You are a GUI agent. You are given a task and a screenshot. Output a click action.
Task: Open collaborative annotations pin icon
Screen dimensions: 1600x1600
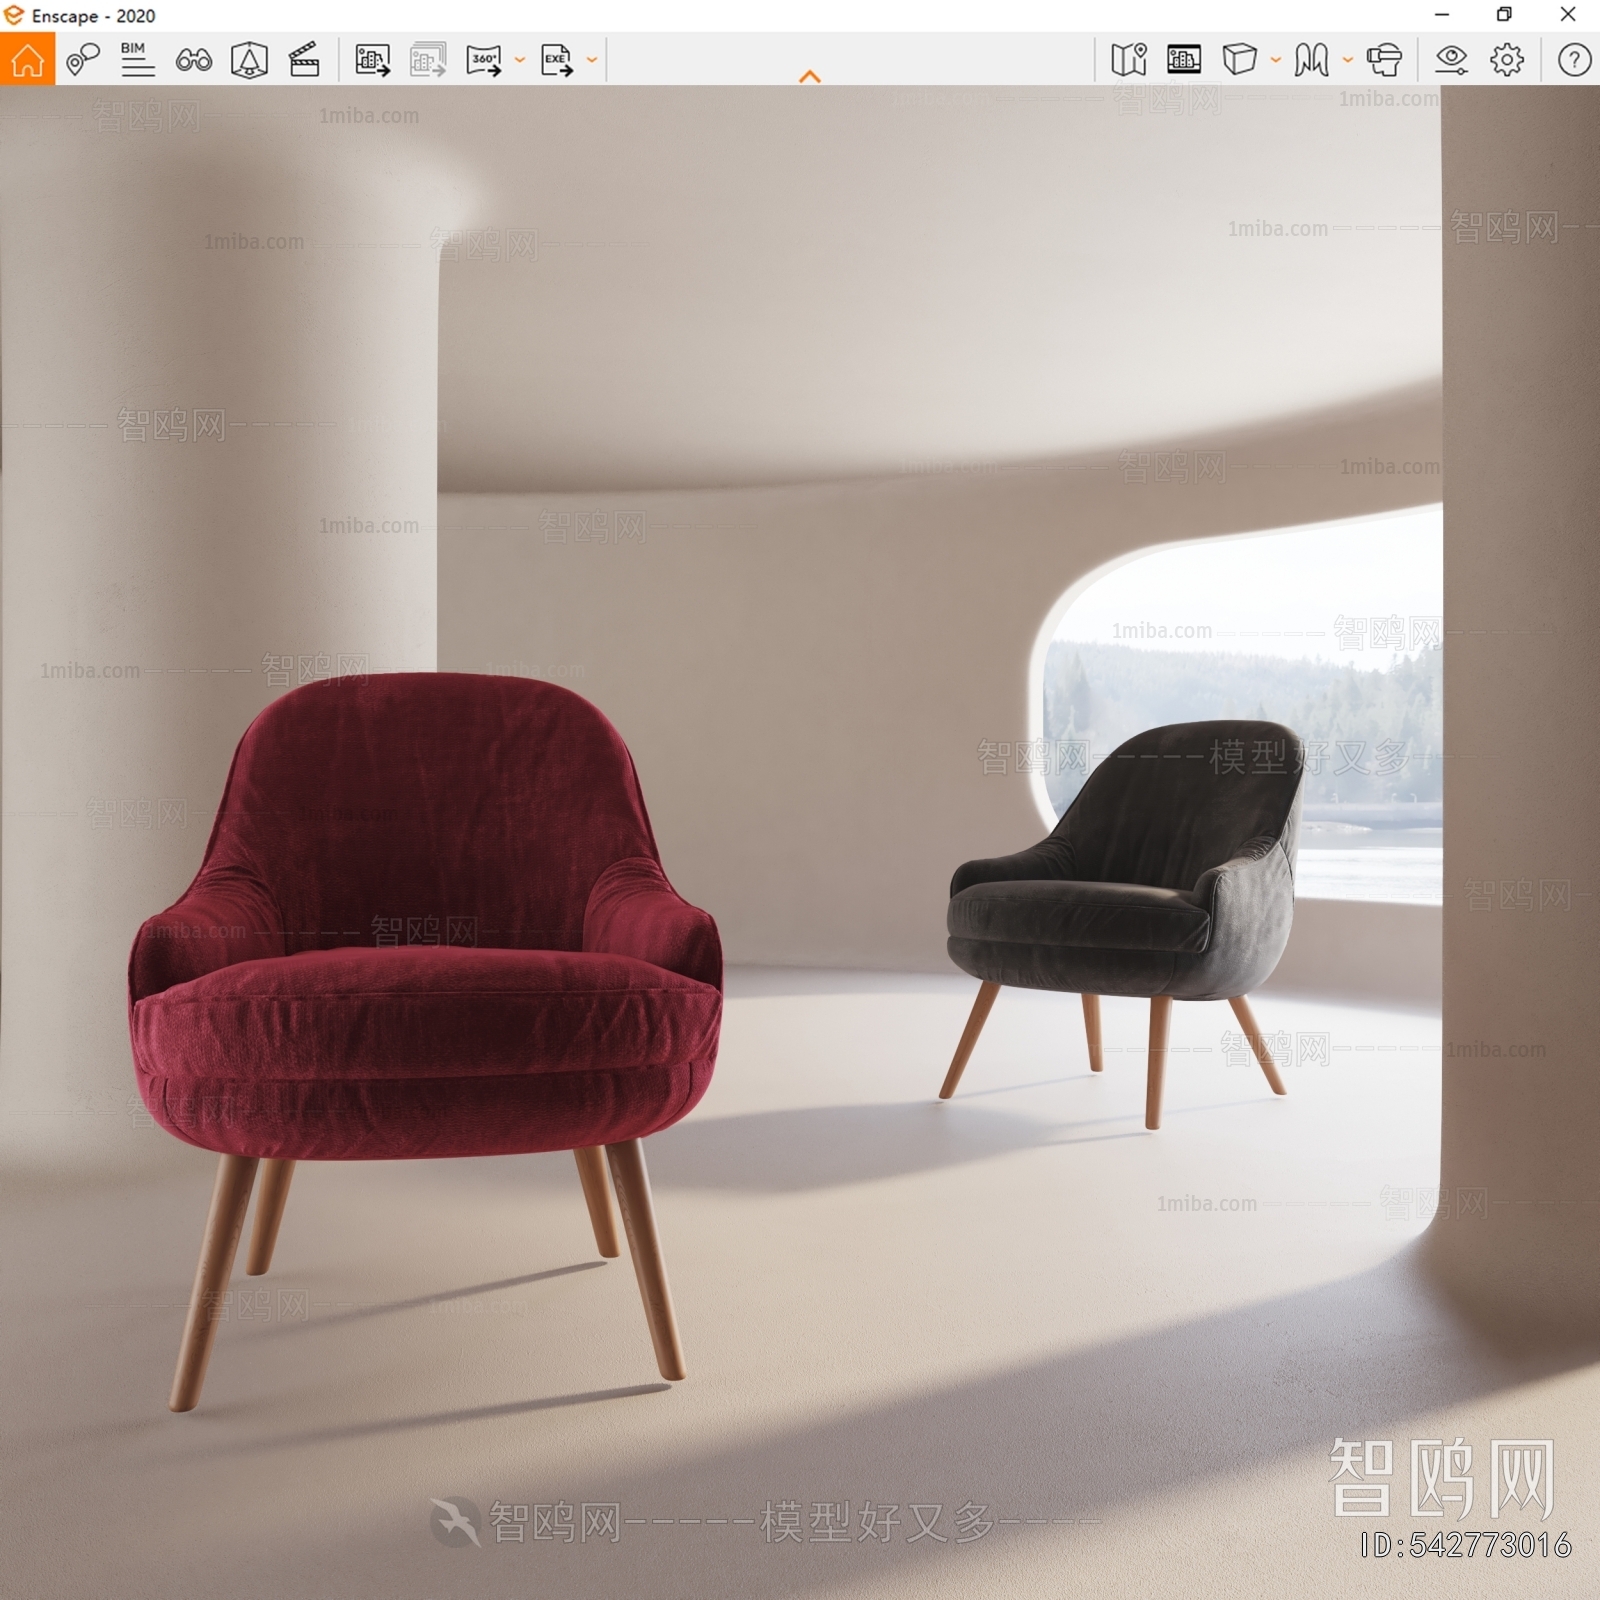point(83,59)
